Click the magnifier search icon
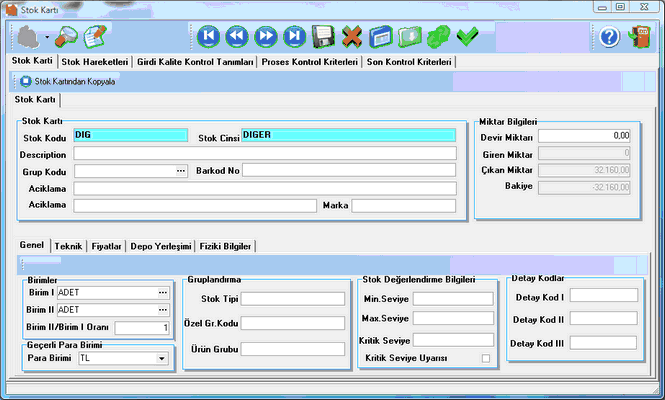The width and height of the screenshot is (665, 400). coord(67,36)
